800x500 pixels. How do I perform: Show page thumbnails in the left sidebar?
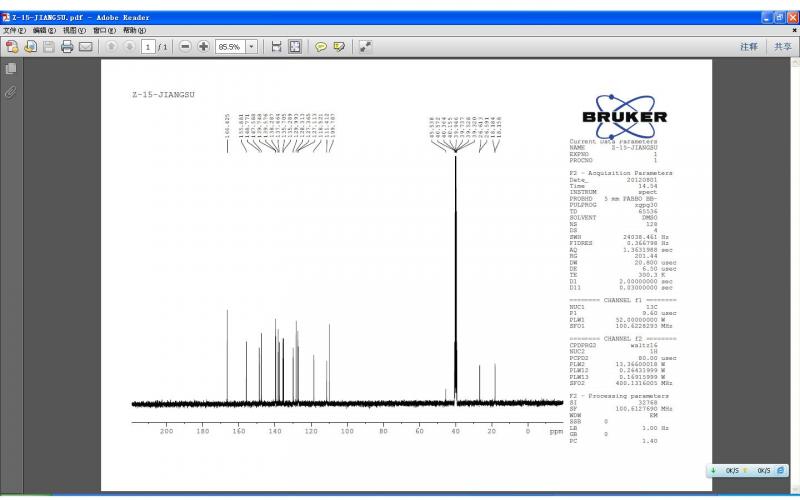(x=11, y=68)
